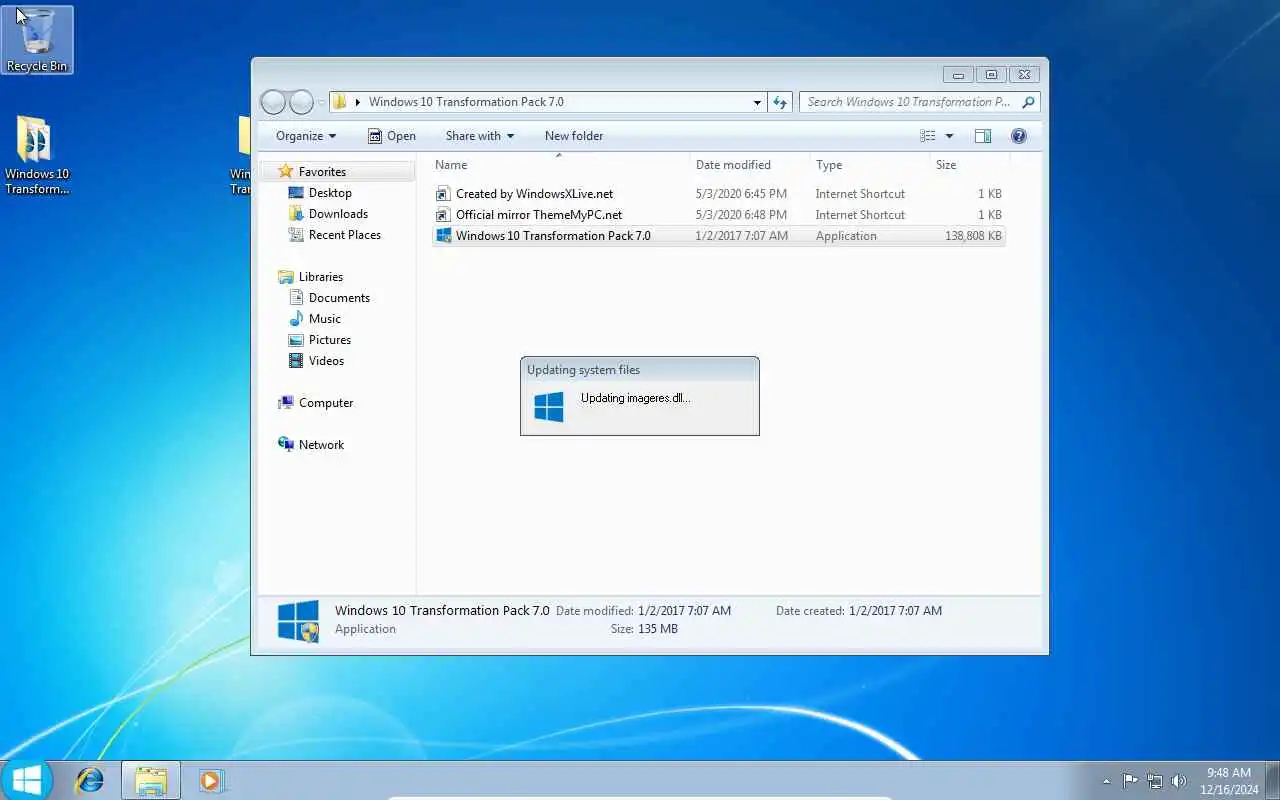Click 5/3/2020 6:48 PM date cell
Screen dimensions: 1280x800
click(x=741, y=215)
